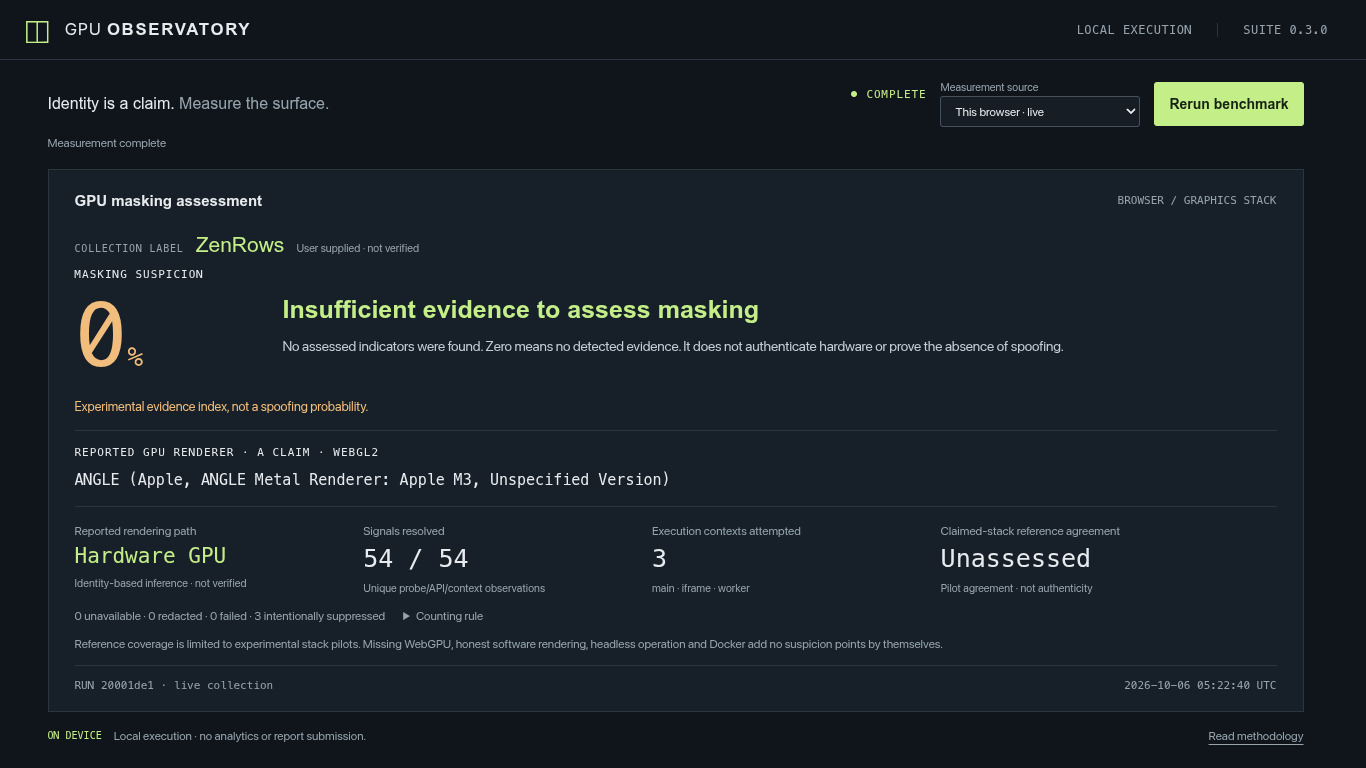Click the Reference coverage is limited disclaimer text

tap(508, 645)
